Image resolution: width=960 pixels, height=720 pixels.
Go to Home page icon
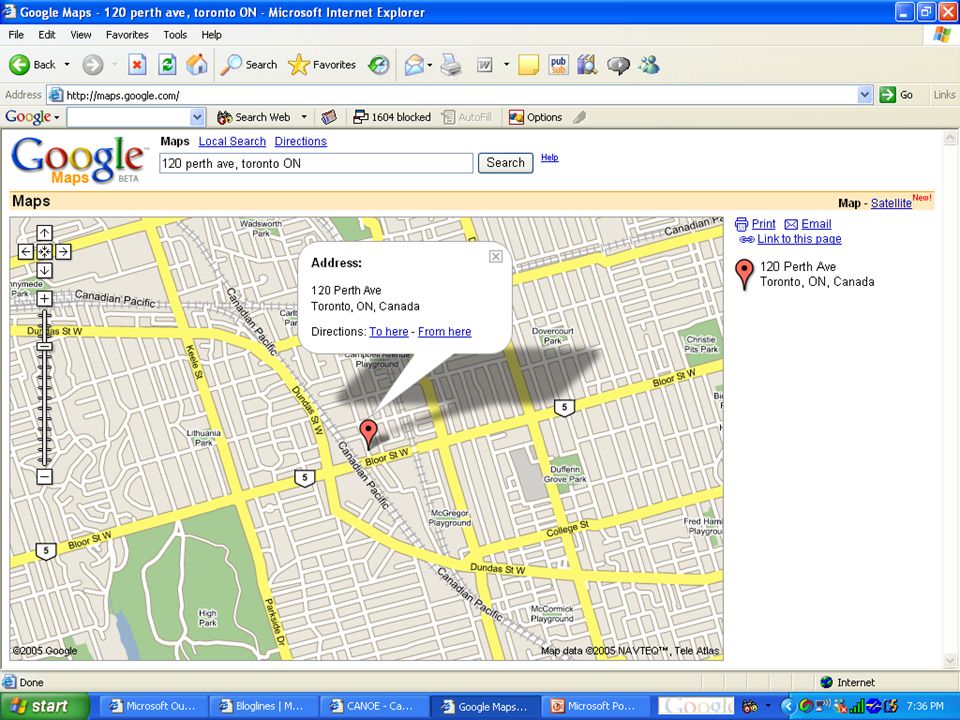(x=197, y=64)
